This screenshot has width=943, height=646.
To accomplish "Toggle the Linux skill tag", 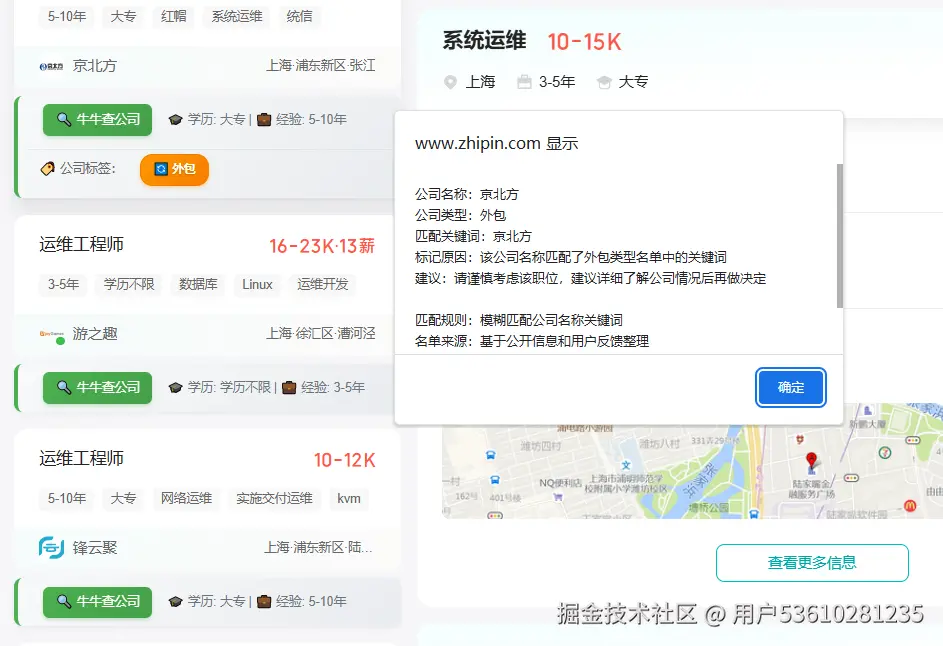I will tap(257, 284).
